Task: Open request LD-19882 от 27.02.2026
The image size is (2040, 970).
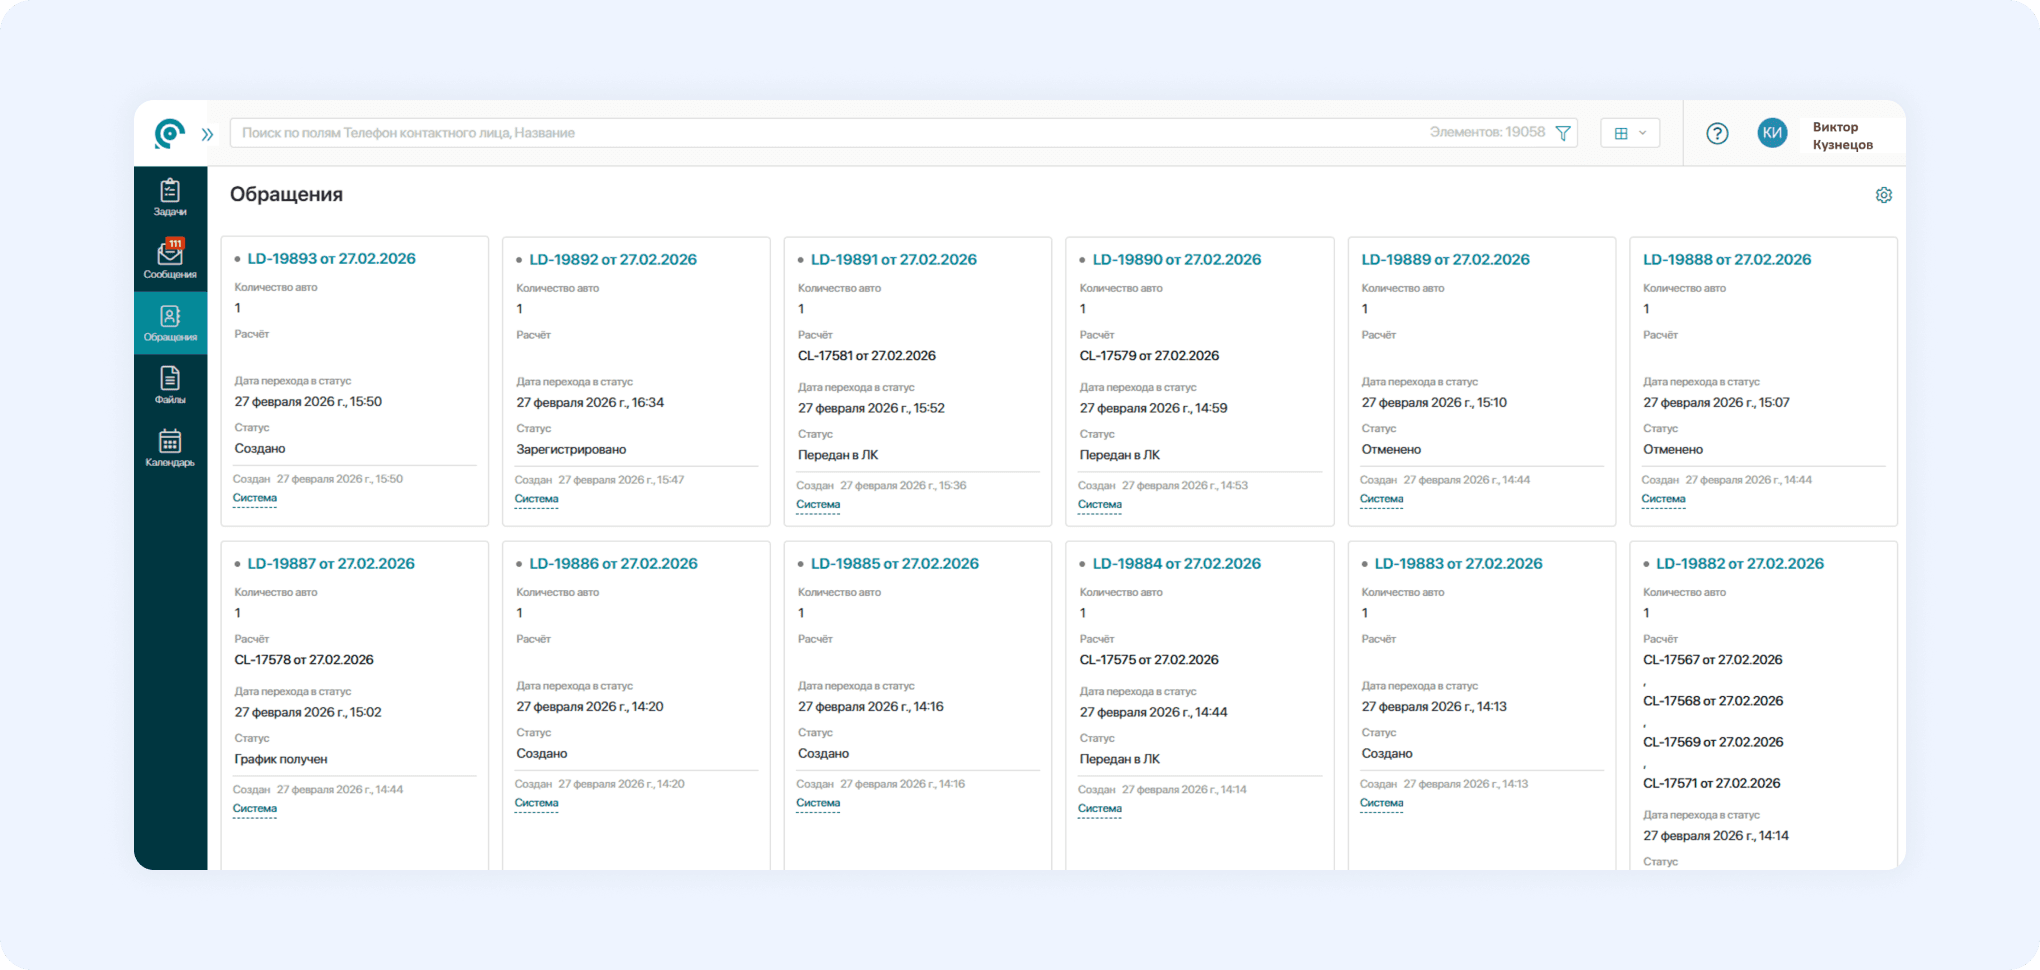Action: click(1739, 564)
